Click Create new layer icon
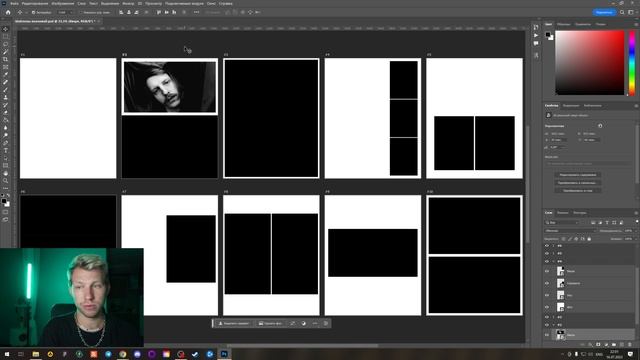Image resolution: width=640 pixels, height=360 pixels. [x=622, y=345]
